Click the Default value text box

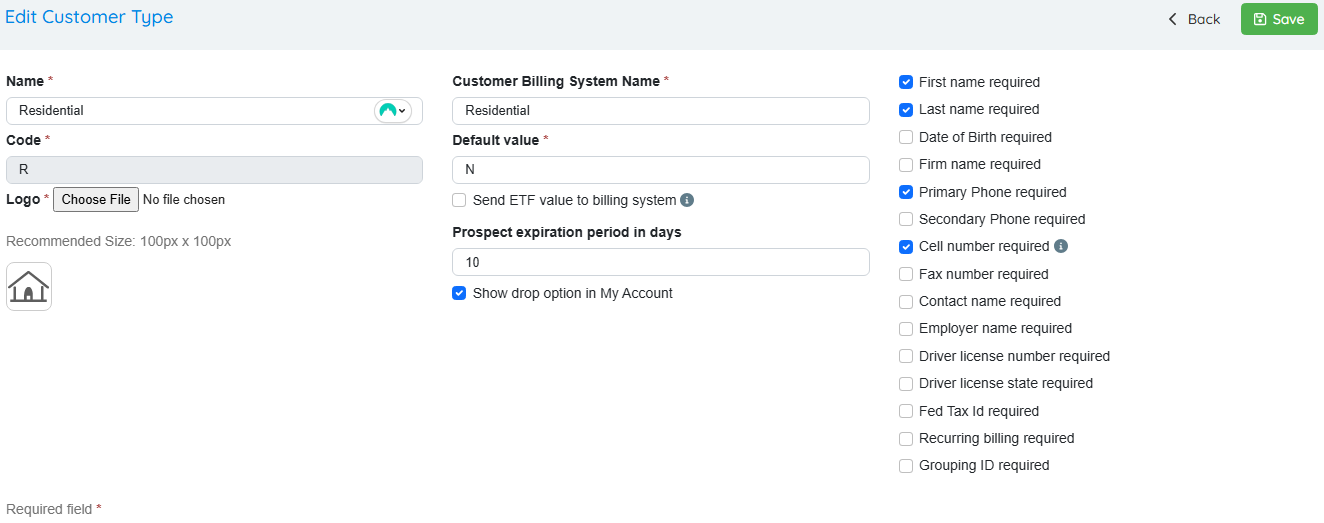point(660,170)
